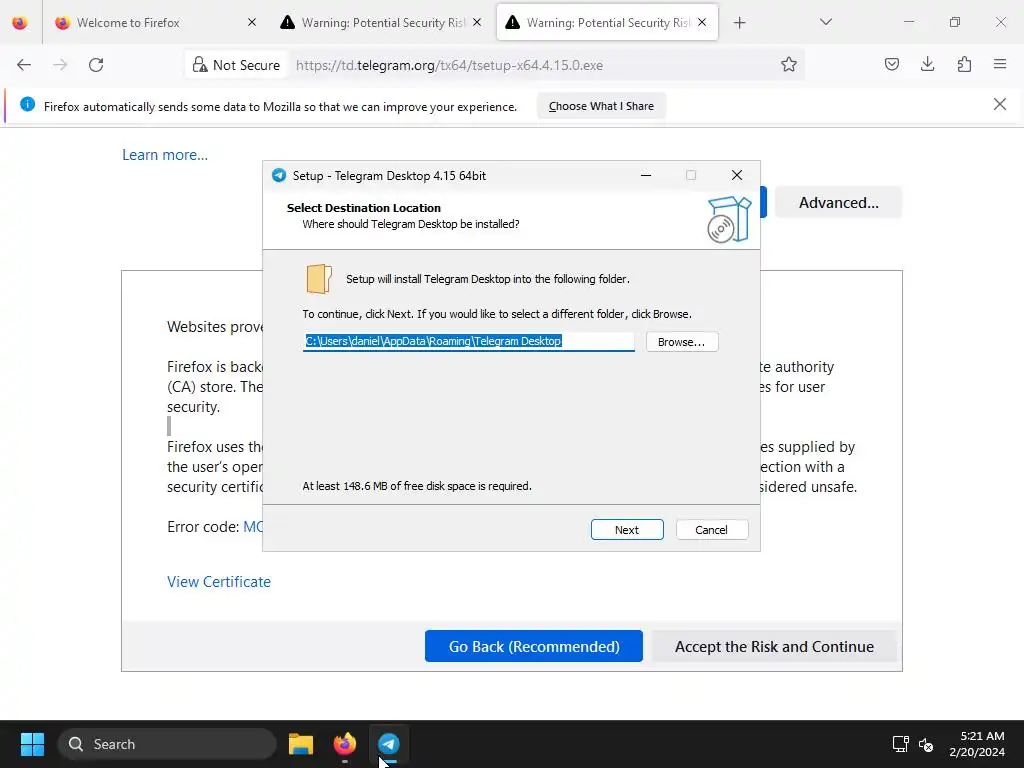The width and height of the screenshot is (1024, 768).
Task: Go back using Firefox back arrow
Action: pyautogui.click(x=24, y=65)
